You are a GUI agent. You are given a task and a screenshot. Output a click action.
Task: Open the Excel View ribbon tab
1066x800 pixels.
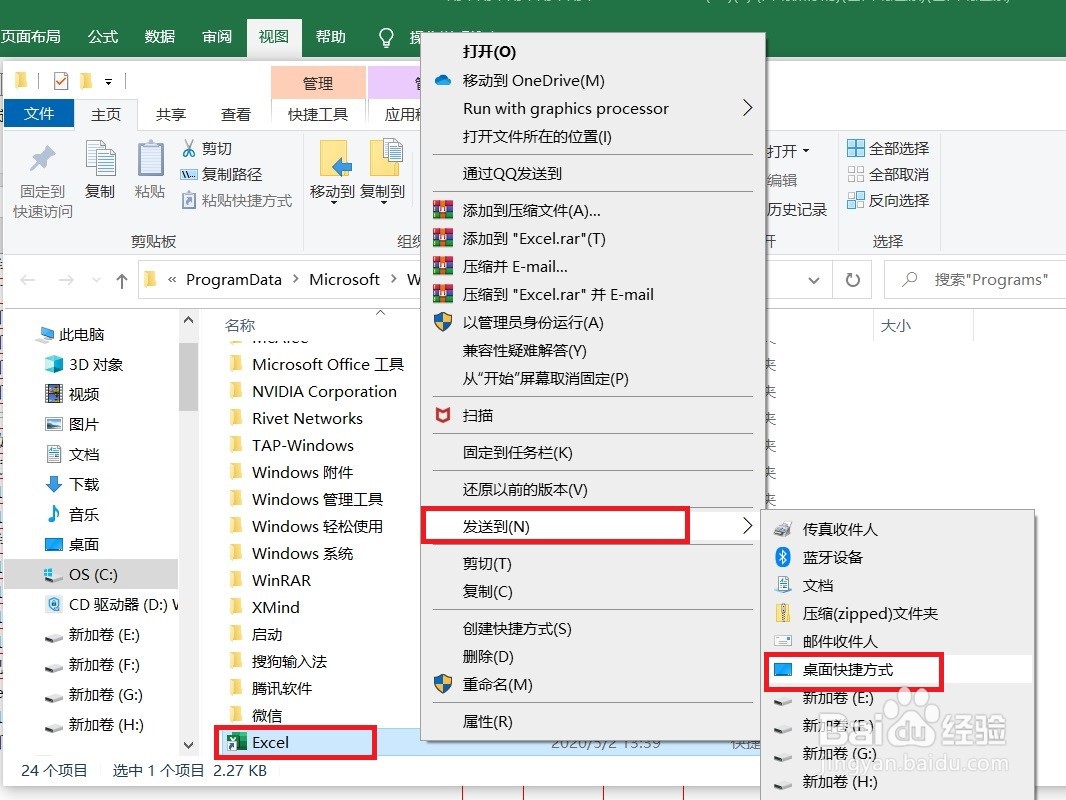[273, 37]
